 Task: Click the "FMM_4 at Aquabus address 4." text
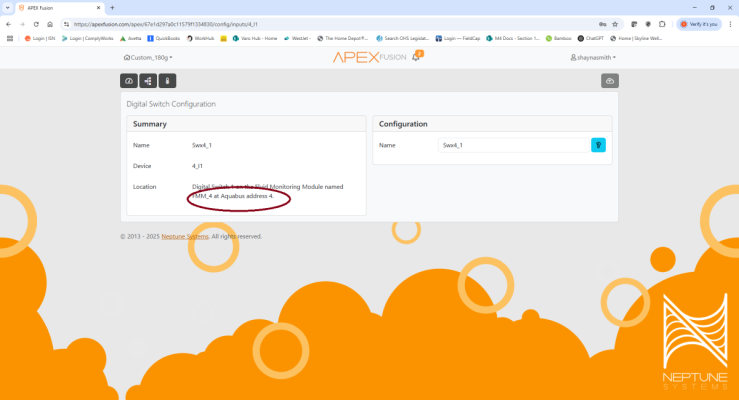233,196
